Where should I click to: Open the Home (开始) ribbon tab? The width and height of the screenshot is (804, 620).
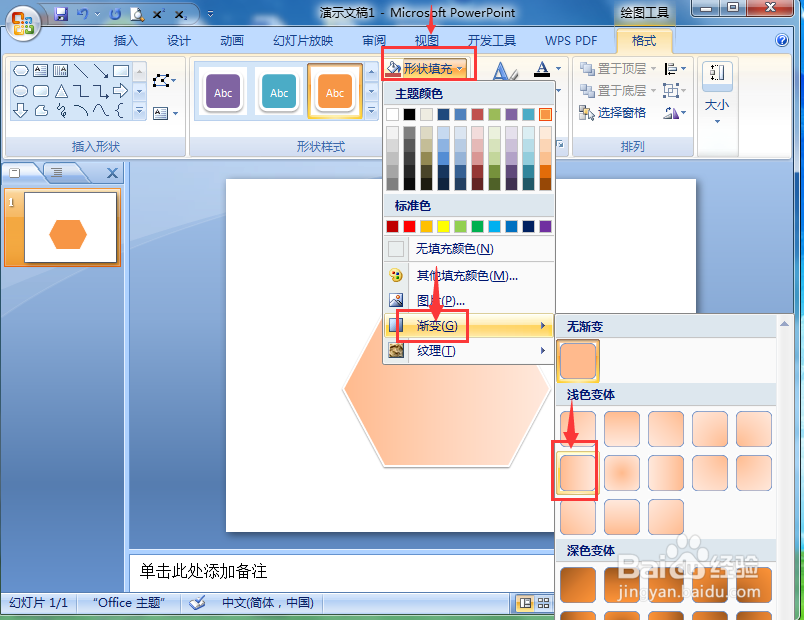coord(72,41)
